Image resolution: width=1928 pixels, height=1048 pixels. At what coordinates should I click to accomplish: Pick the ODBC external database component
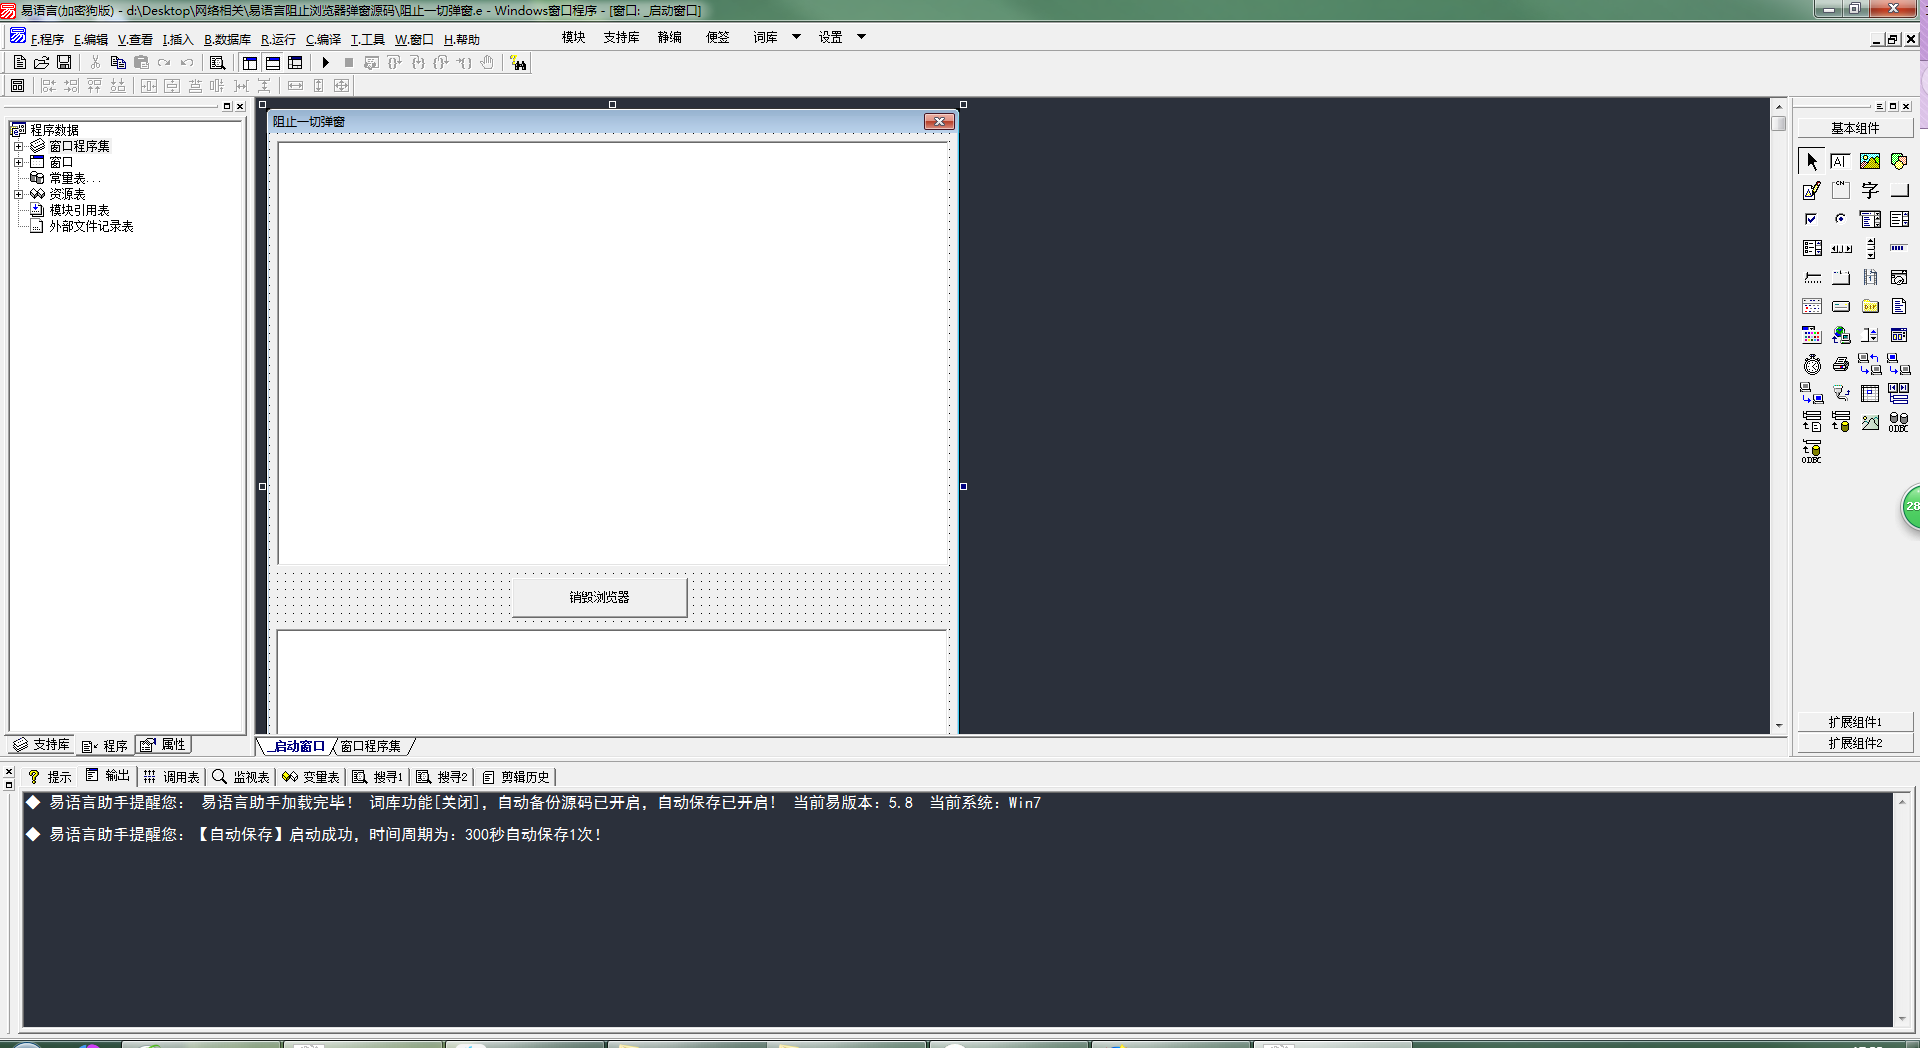click(x=1898, y=422)
